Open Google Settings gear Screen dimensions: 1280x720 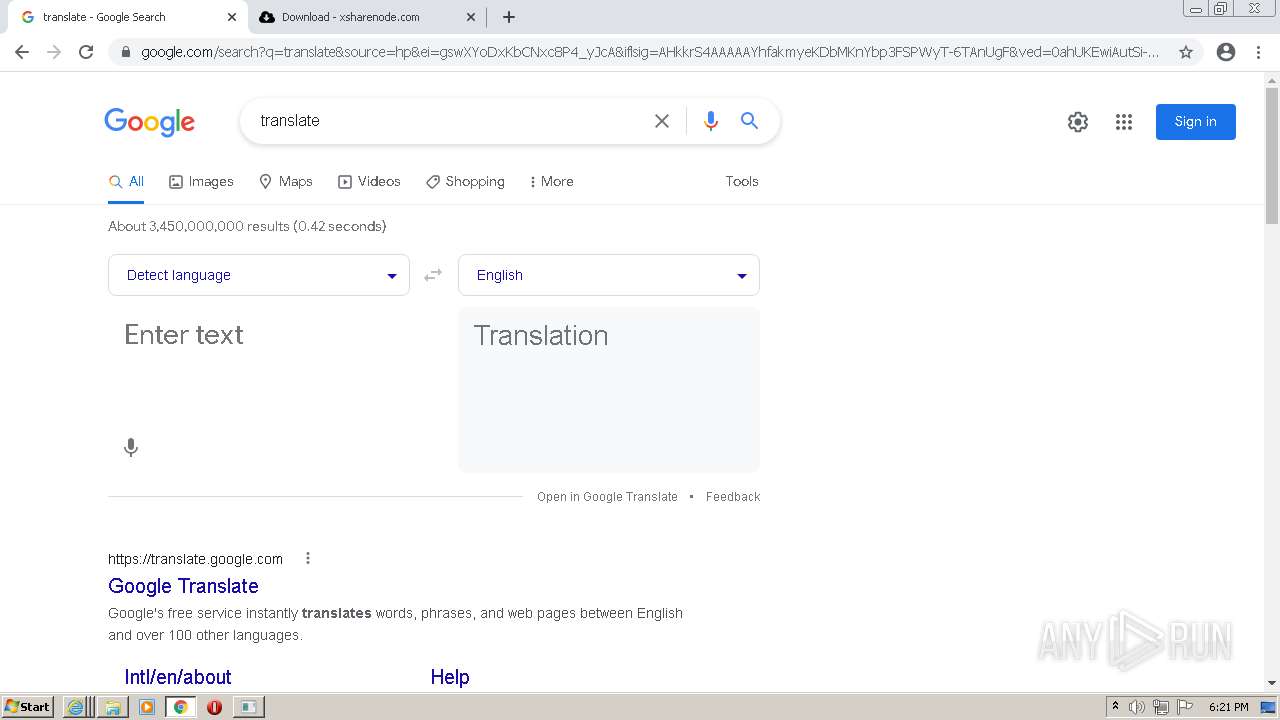[x=1078, y=122]
